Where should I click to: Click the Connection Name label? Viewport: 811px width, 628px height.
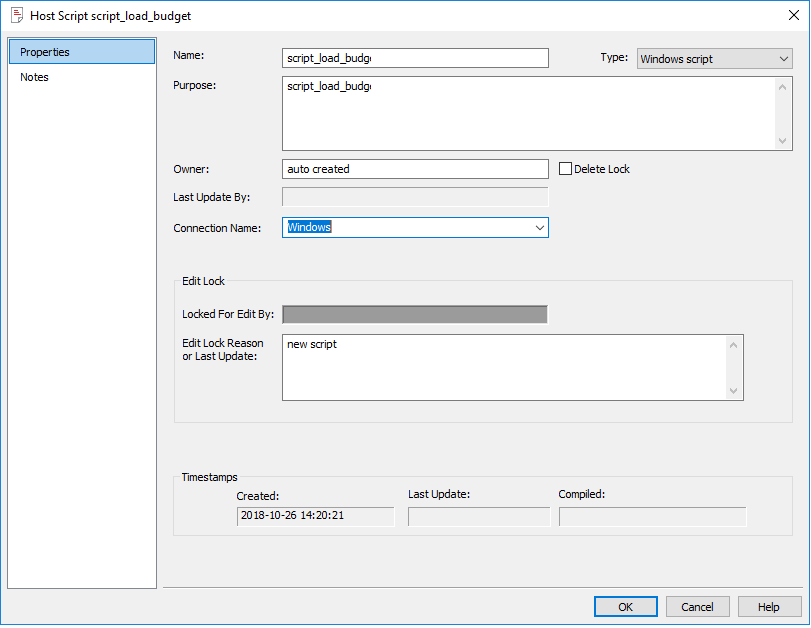point(217,228)
